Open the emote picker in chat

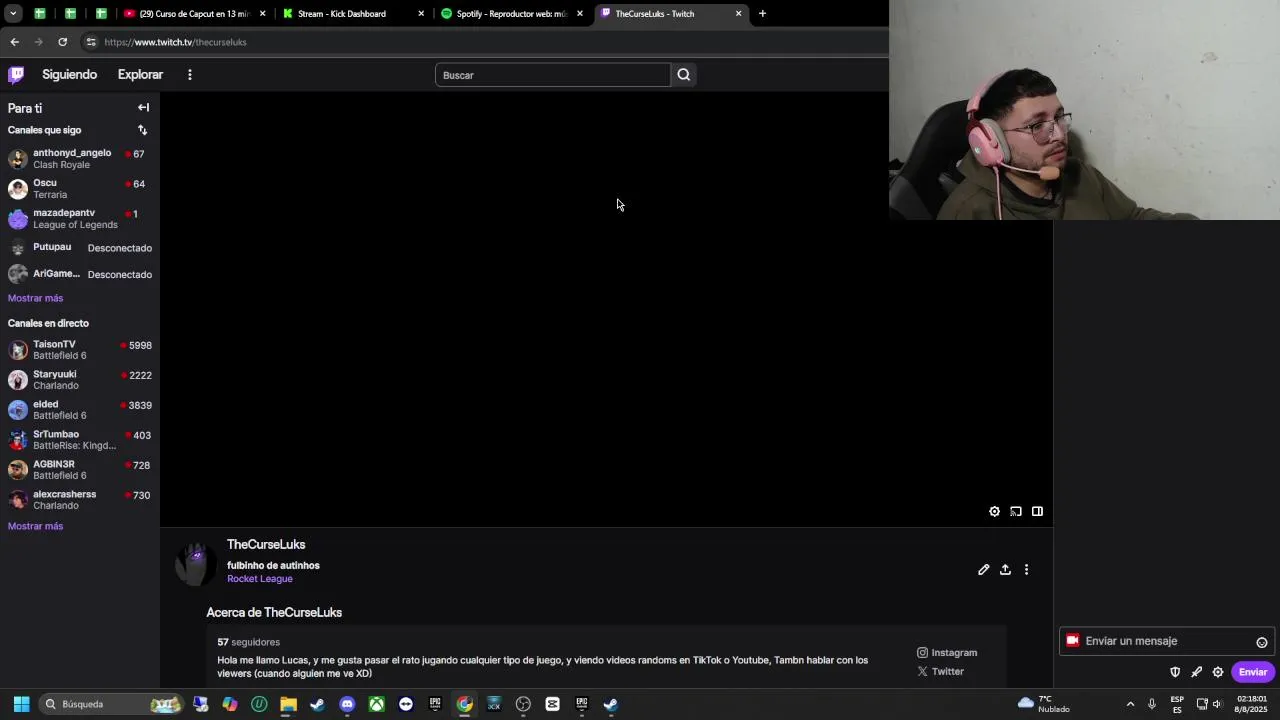1261,642
